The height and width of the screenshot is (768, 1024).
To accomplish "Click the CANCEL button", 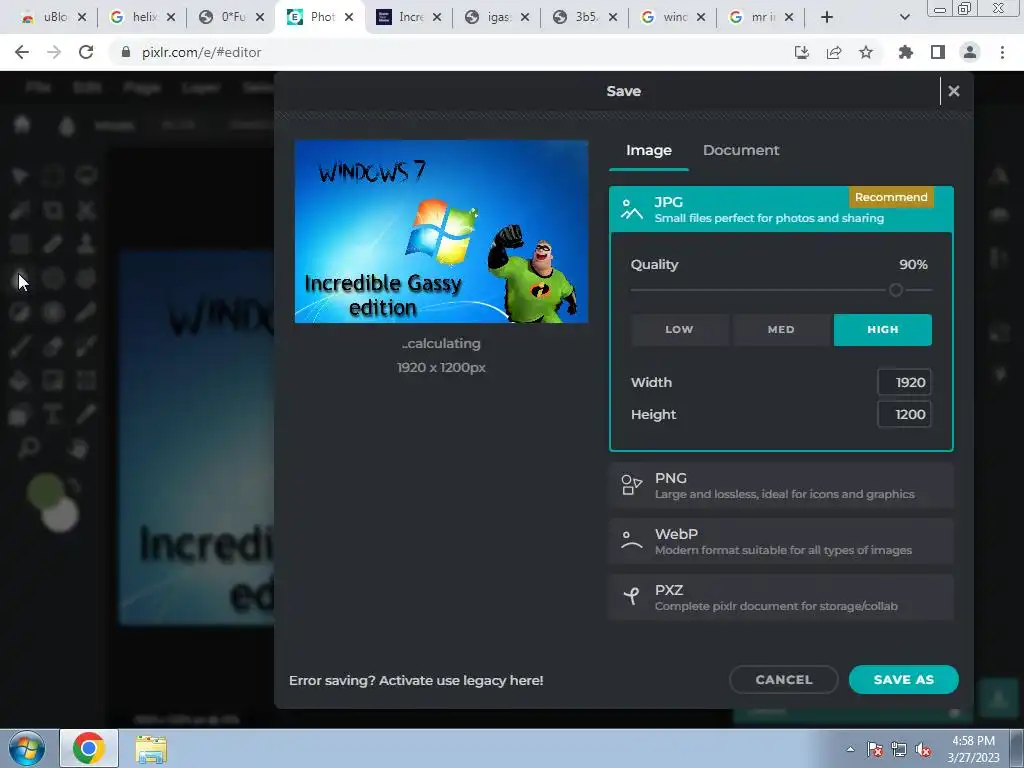I will point(784,679).
